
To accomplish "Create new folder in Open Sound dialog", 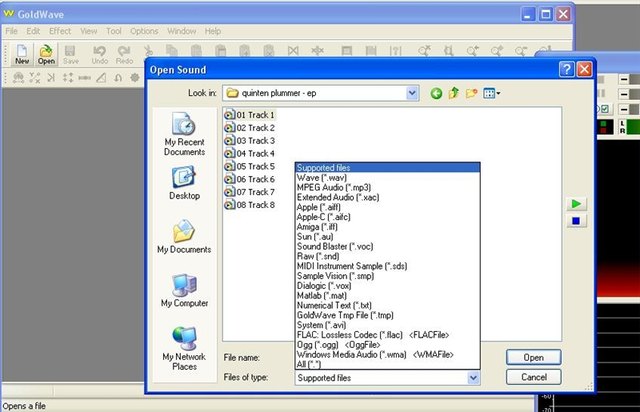I will click(x=471, y=94).
